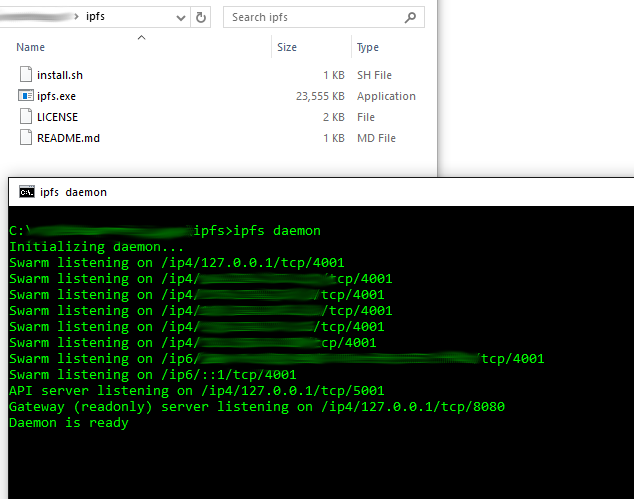Click the Gateway (readonly) server line
634x499 pixels.
click(257, 406)
